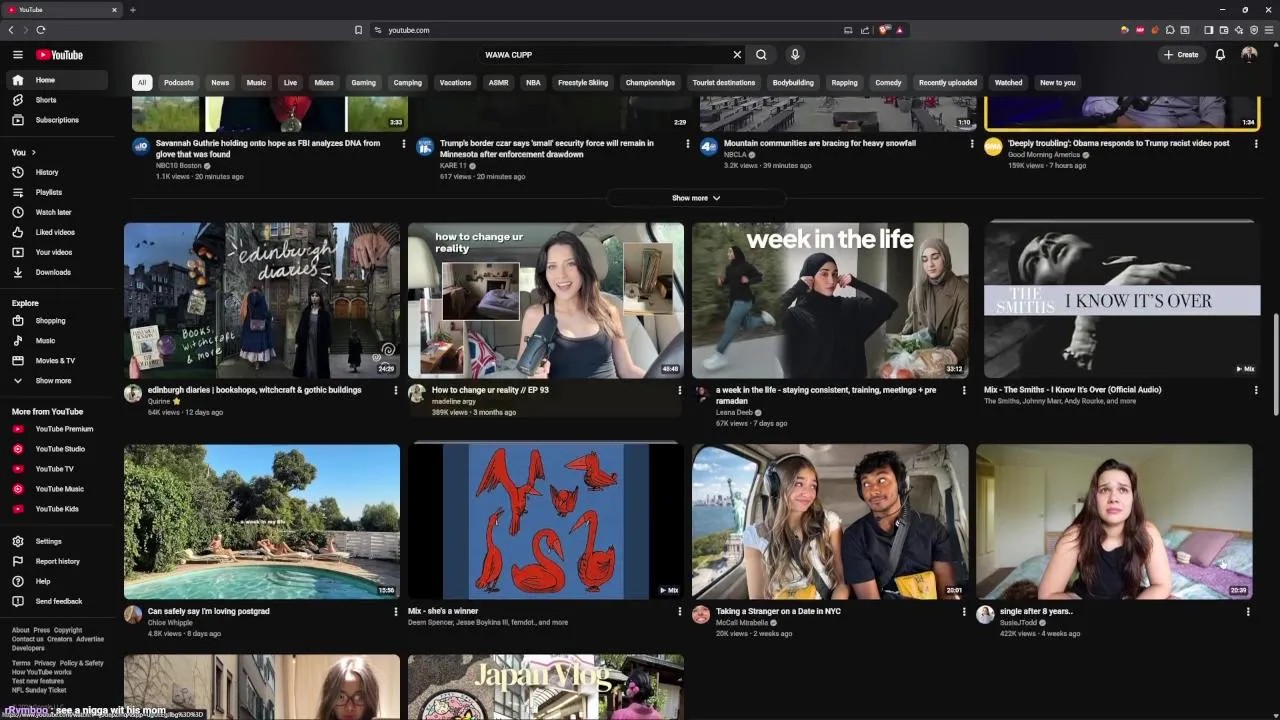Open options for single after 8 years video
Image resolution: width=1280 pixels, height=720 pixels.
click(1248, 612)
